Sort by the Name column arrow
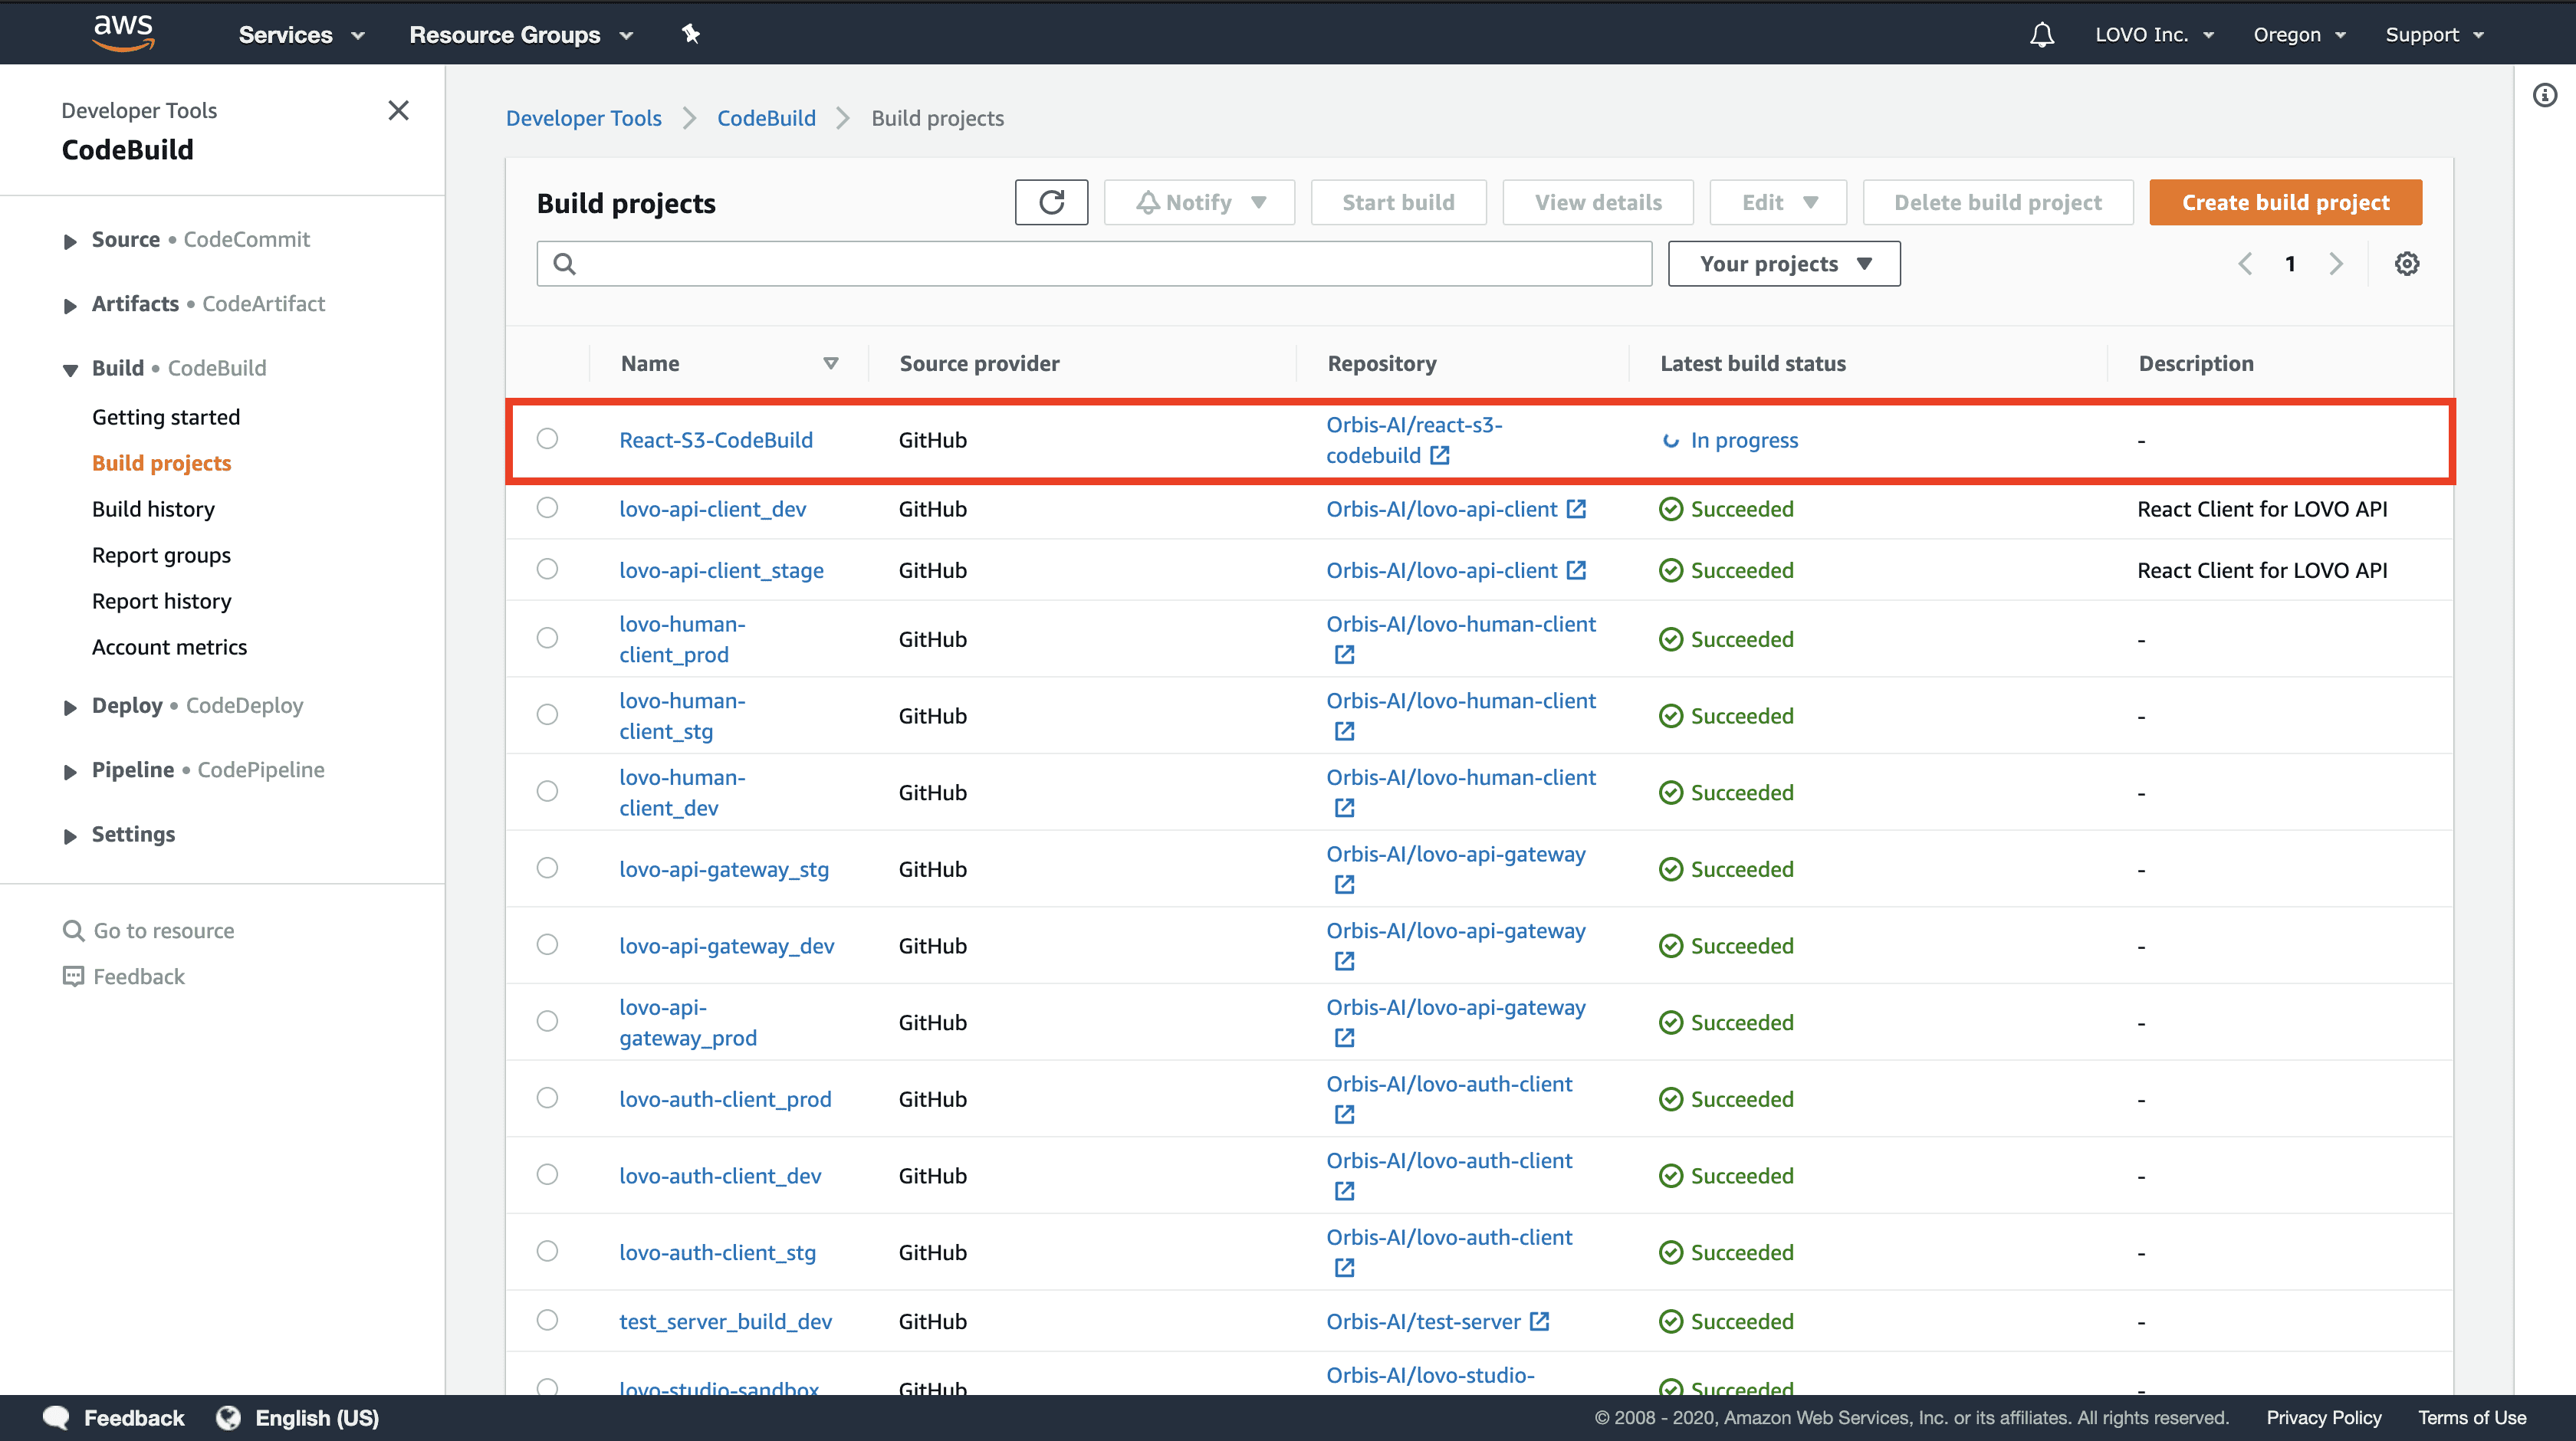The image size is (2576, 1441). [x=830, y=363]
